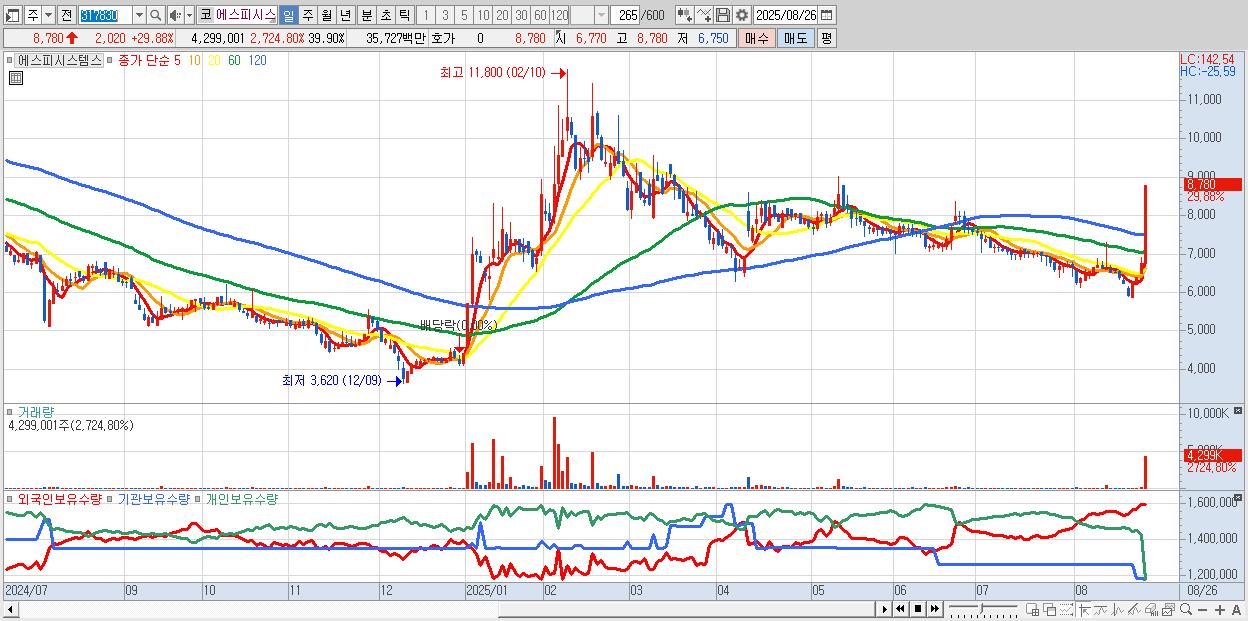Click the 개인보유수량 indicator label
The height and width of the screenshot is (621, 1248).
click(241, 498)
